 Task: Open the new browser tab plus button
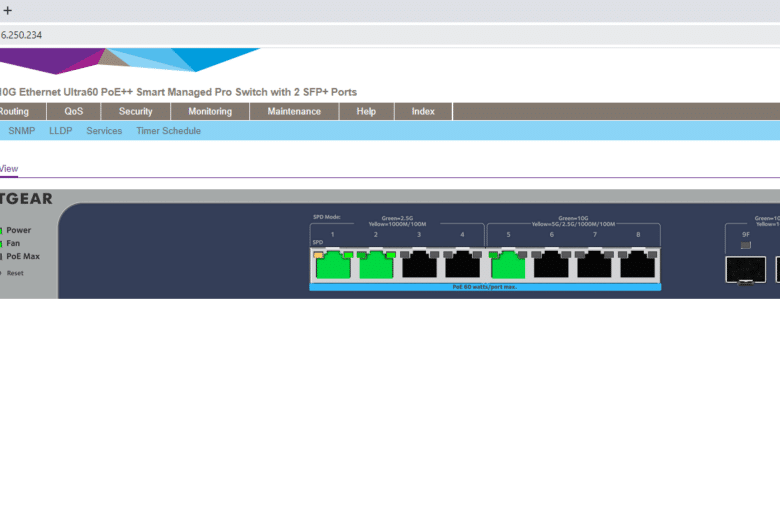[x=7, y=10]
